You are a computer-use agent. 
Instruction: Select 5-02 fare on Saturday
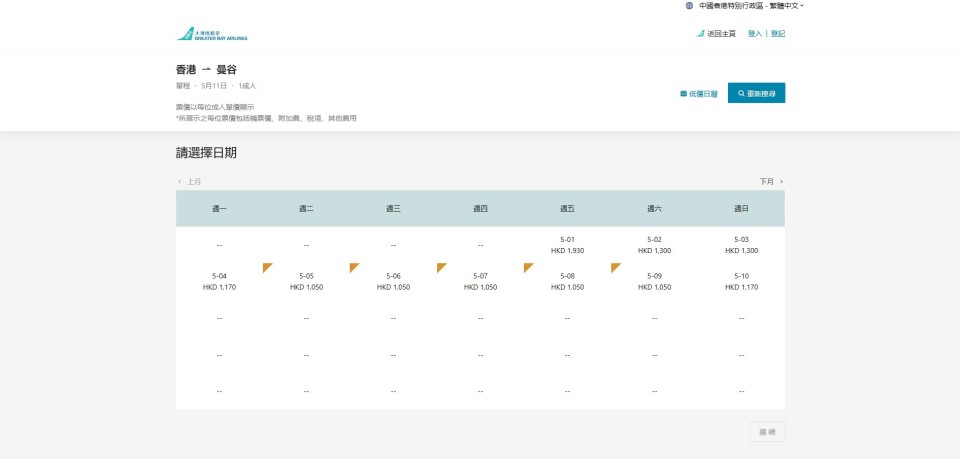[x=654, y=245]
